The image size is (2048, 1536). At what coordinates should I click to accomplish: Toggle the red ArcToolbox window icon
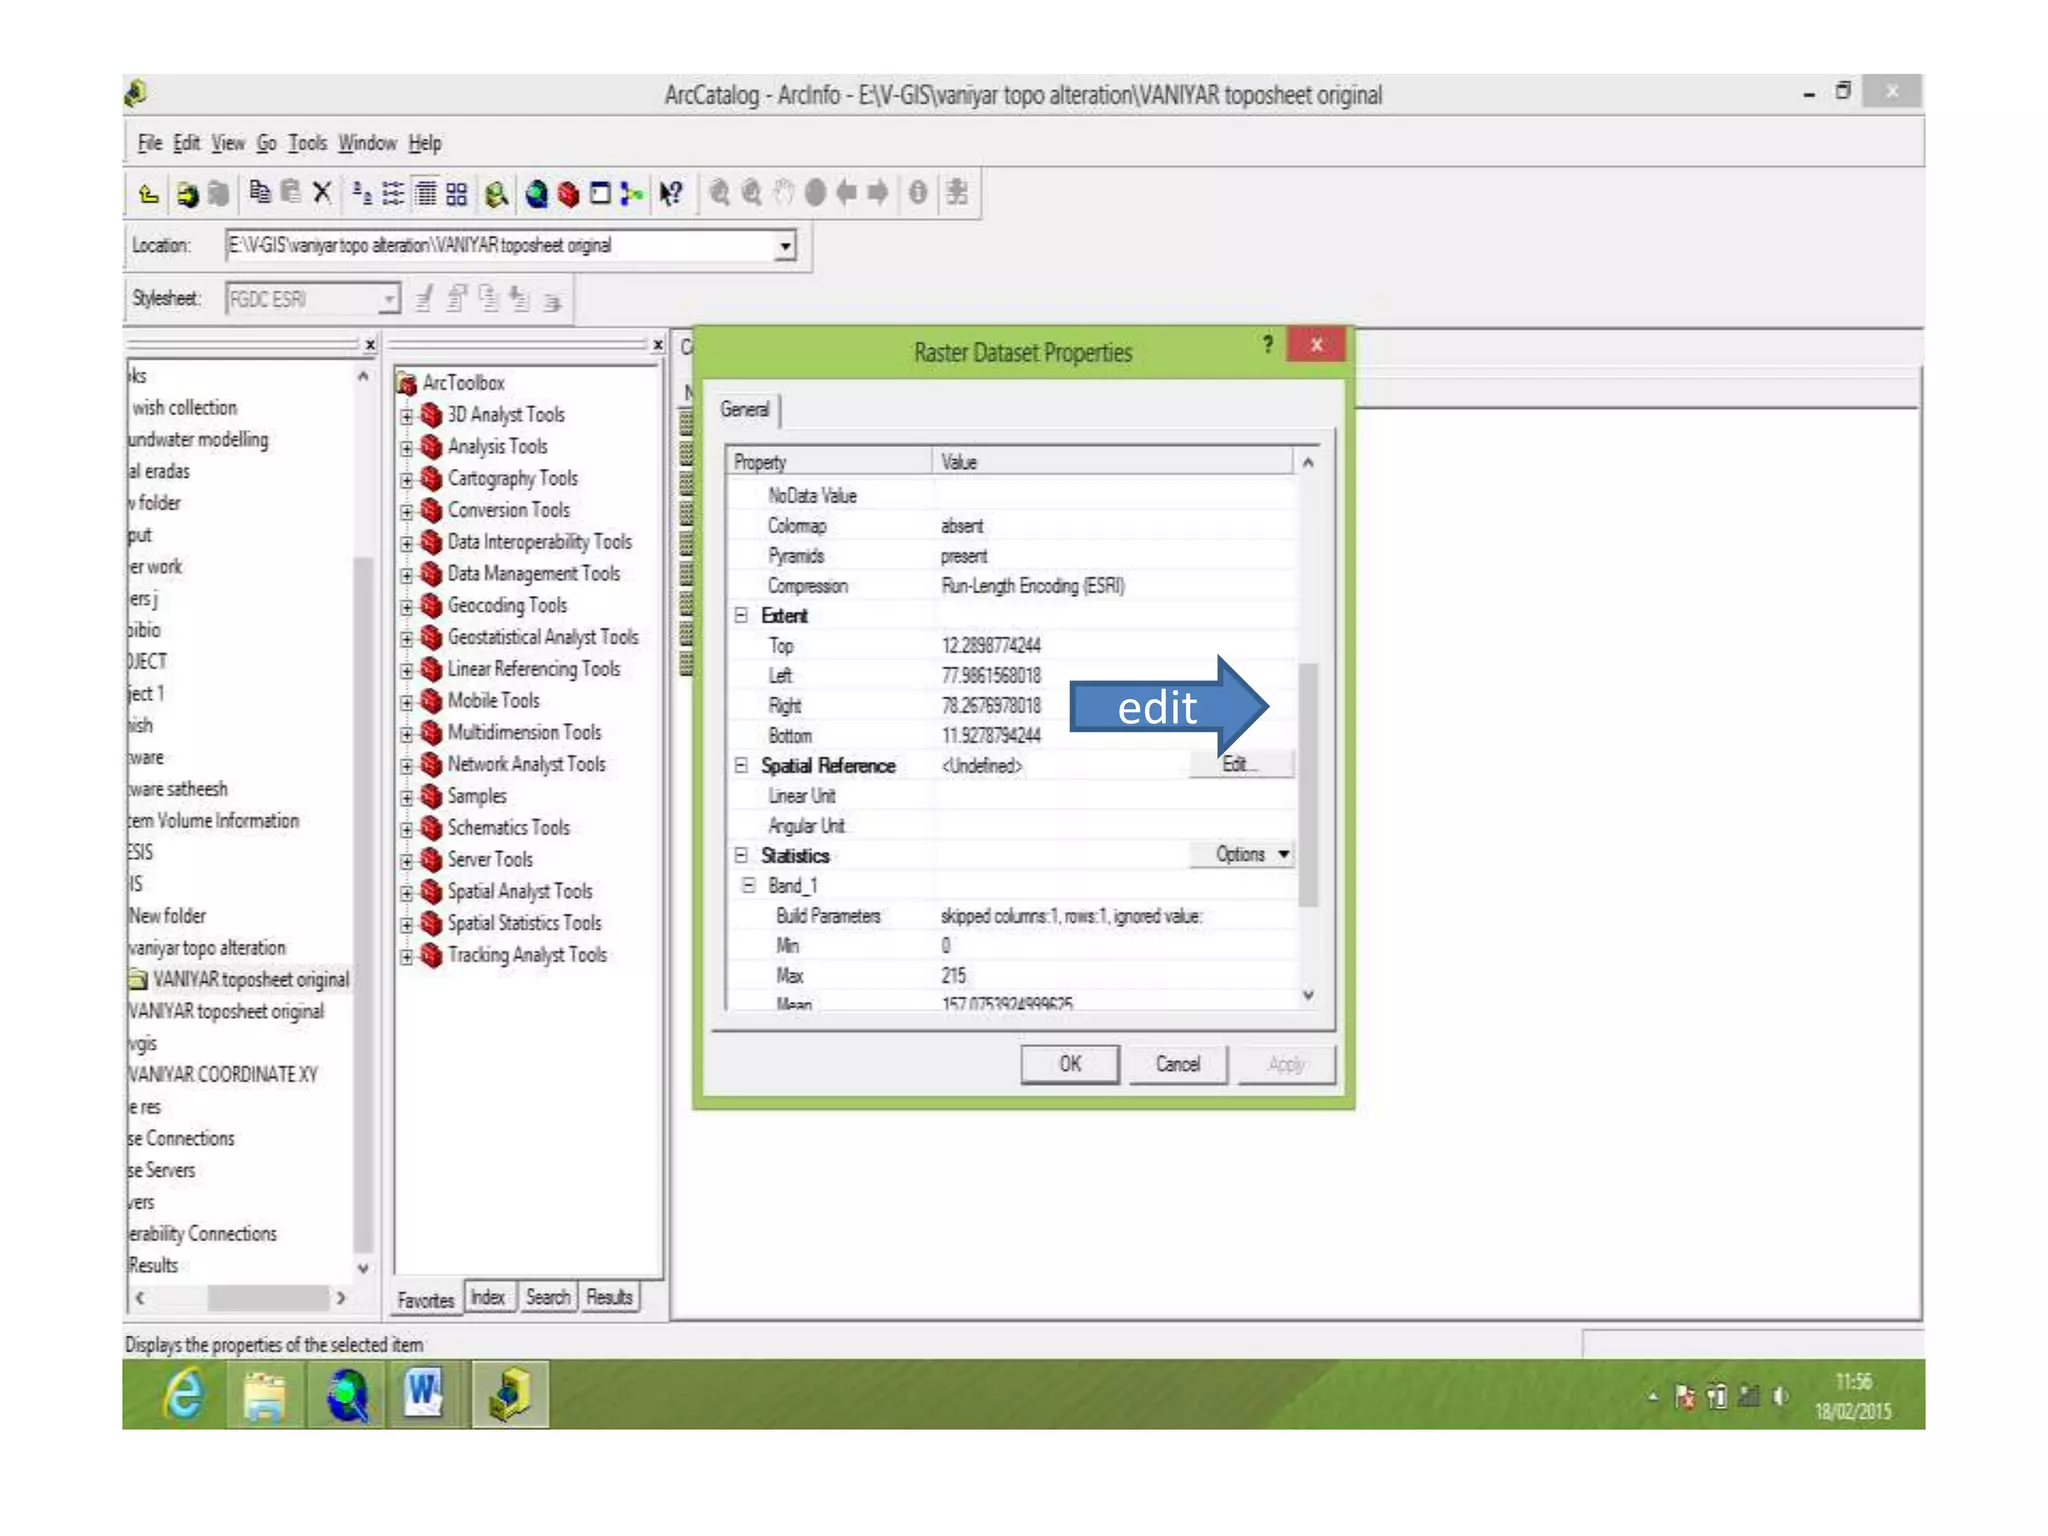[x=568, y=193]
